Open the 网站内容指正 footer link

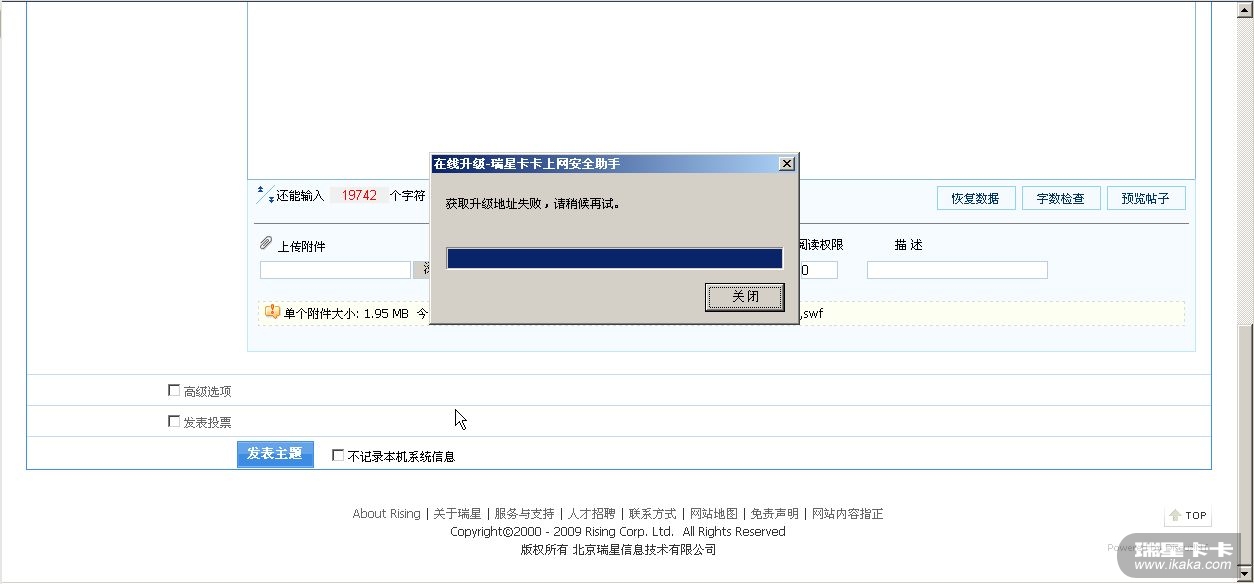848,514
